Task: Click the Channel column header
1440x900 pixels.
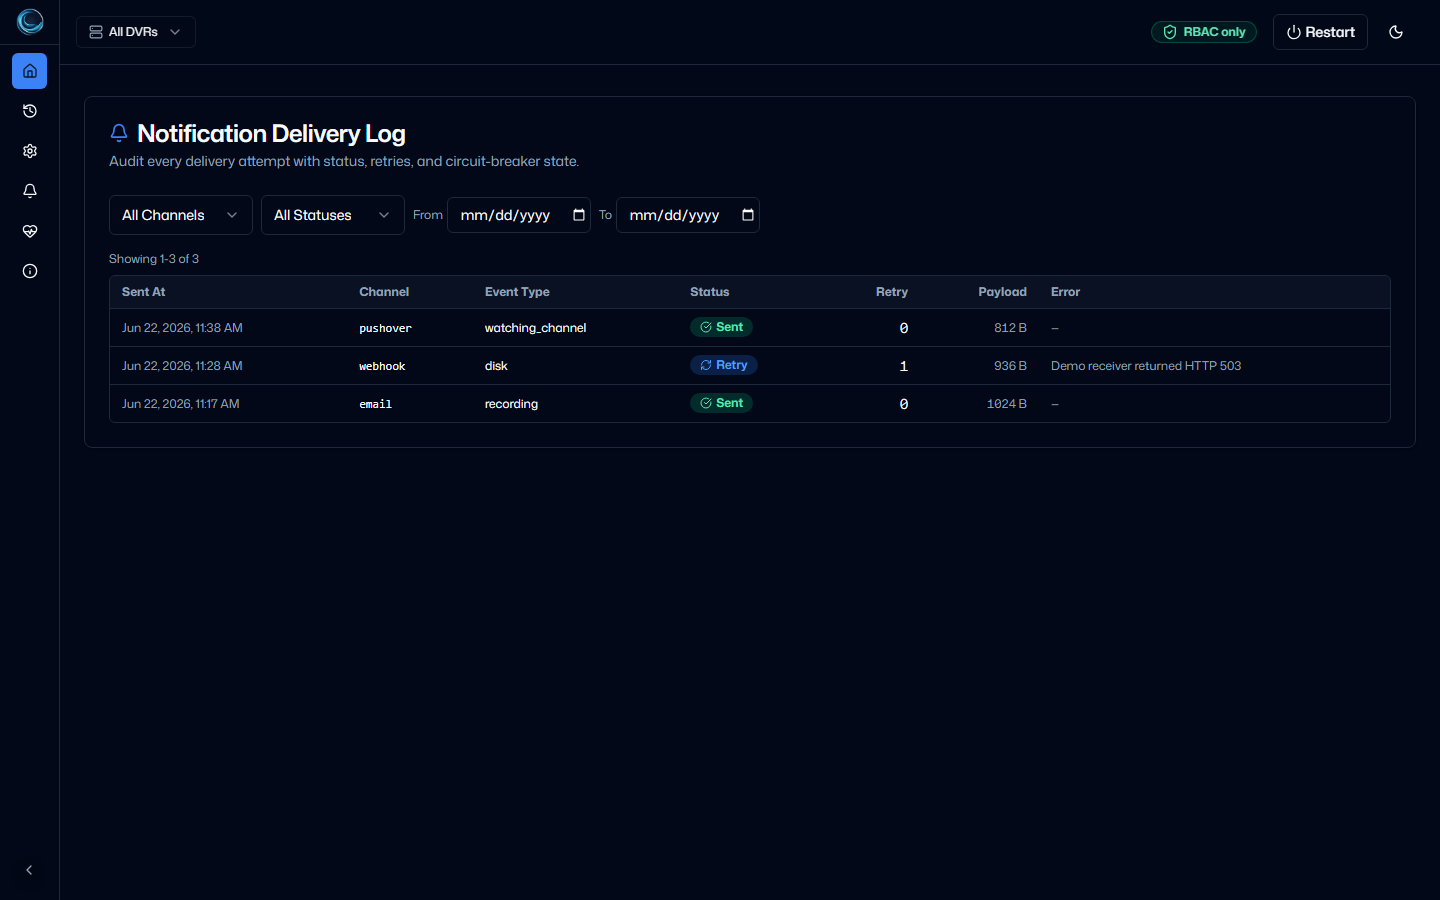Action: (x=384, y=292)
